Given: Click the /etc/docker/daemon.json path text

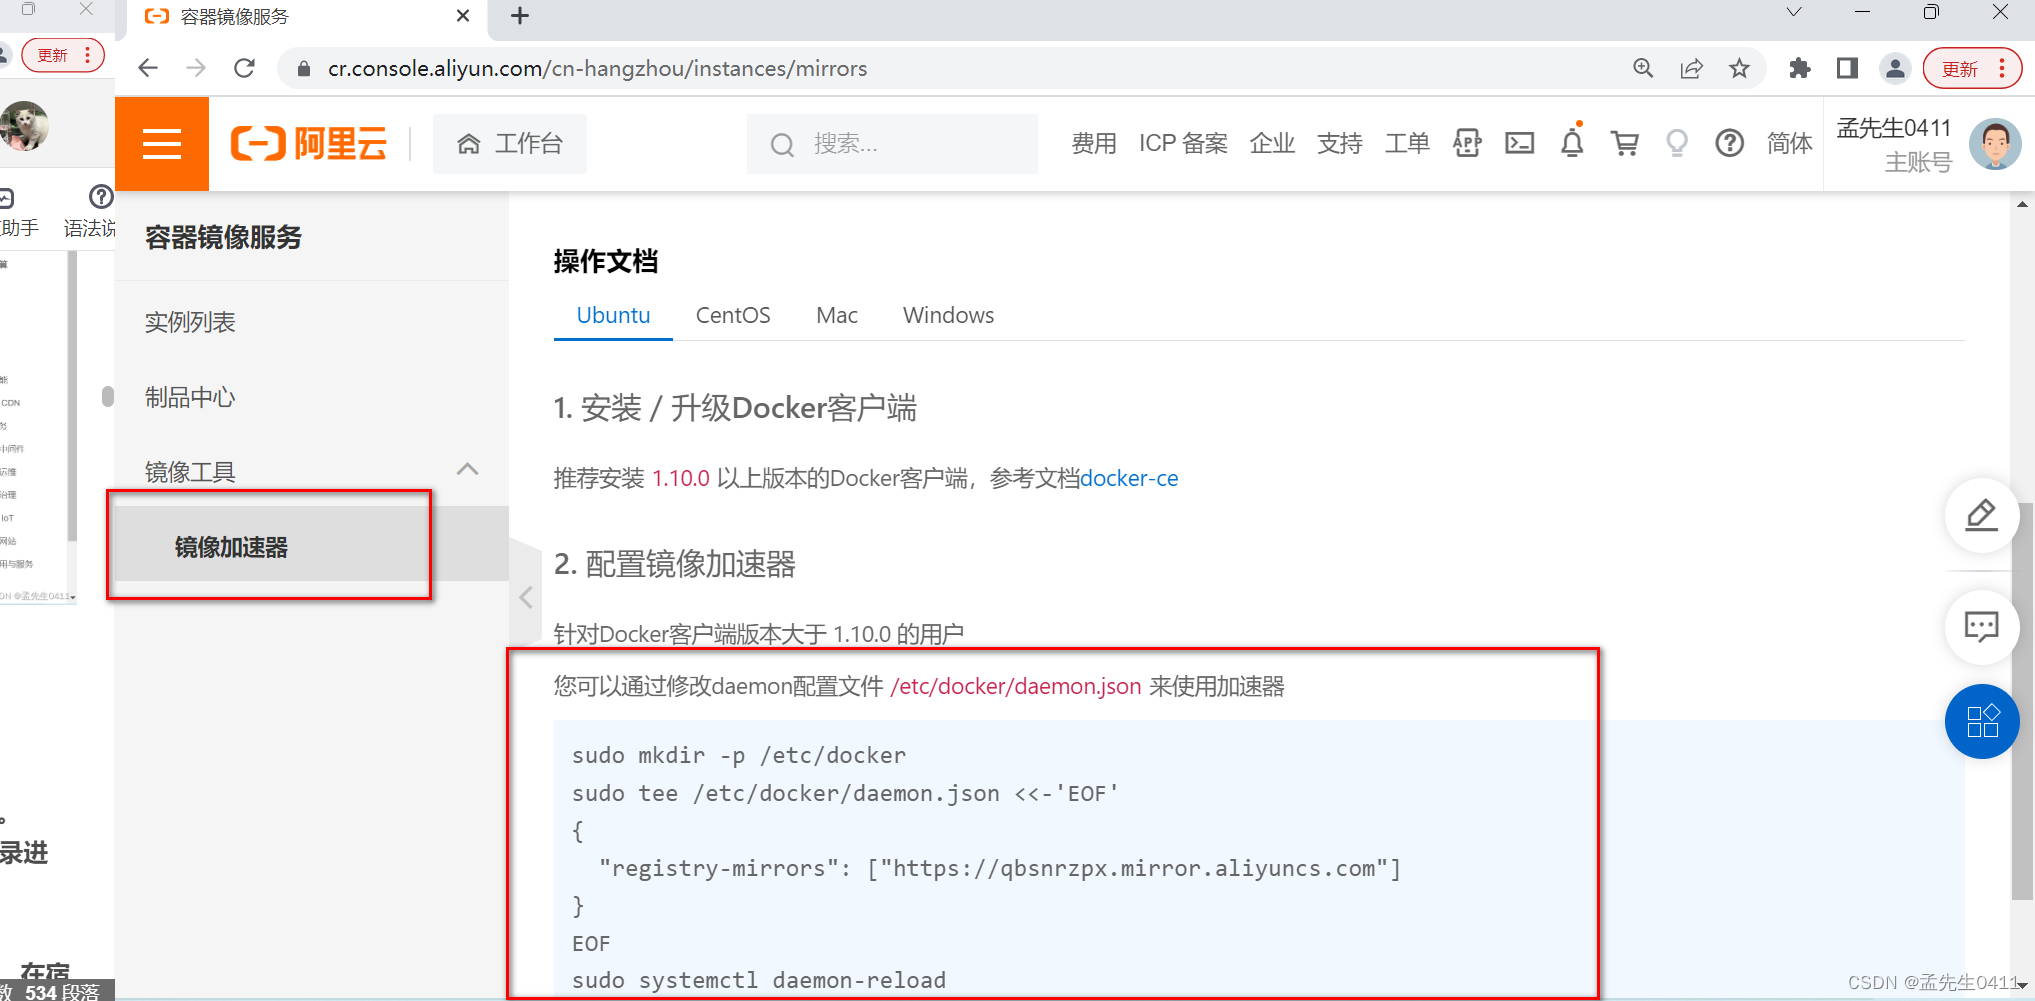Looking at the screenshot, I should [x=1016, y=686].
